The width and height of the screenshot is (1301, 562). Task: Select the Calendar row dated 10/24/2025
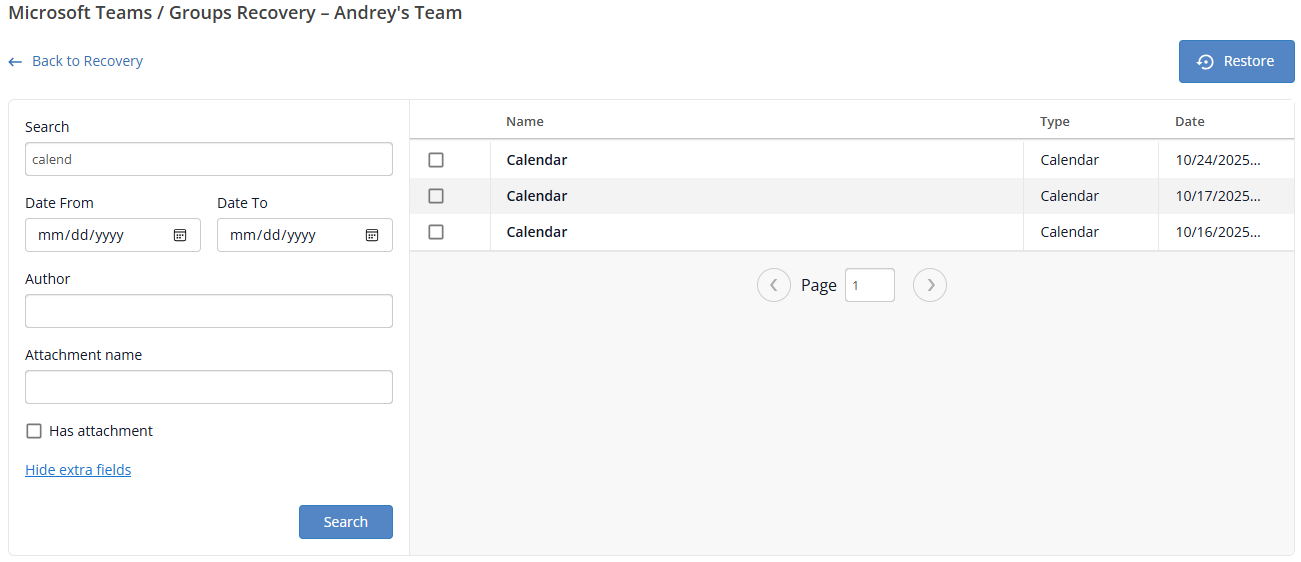pos(436,160)
